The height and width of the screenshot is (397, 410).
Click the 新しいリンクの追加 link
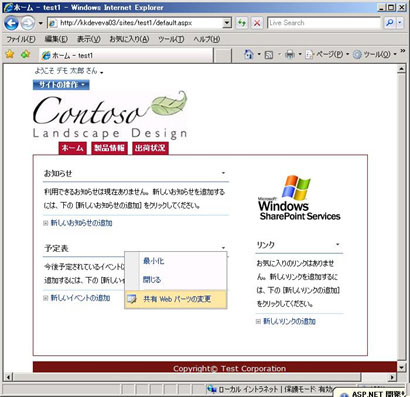tap(289, 321)
